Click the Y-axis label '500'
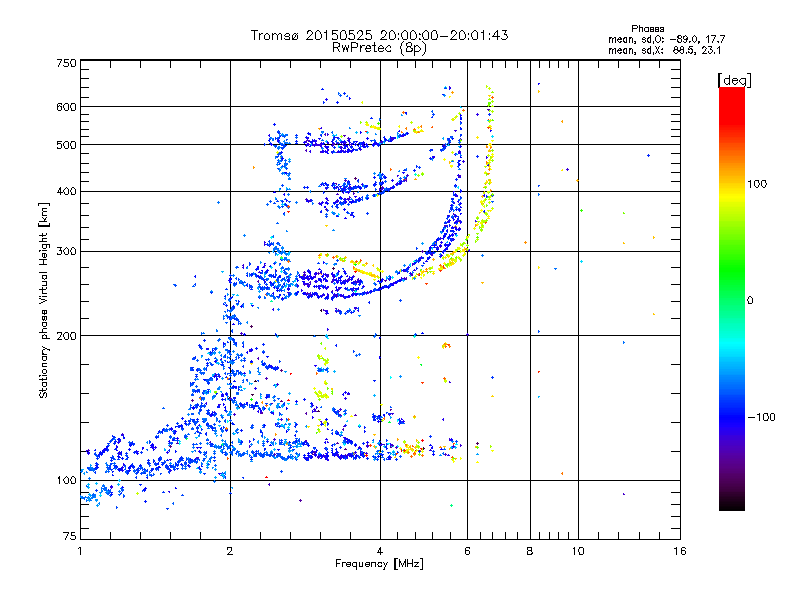Image resolution: width=800 pixels, height=600 pixels. 67,145
